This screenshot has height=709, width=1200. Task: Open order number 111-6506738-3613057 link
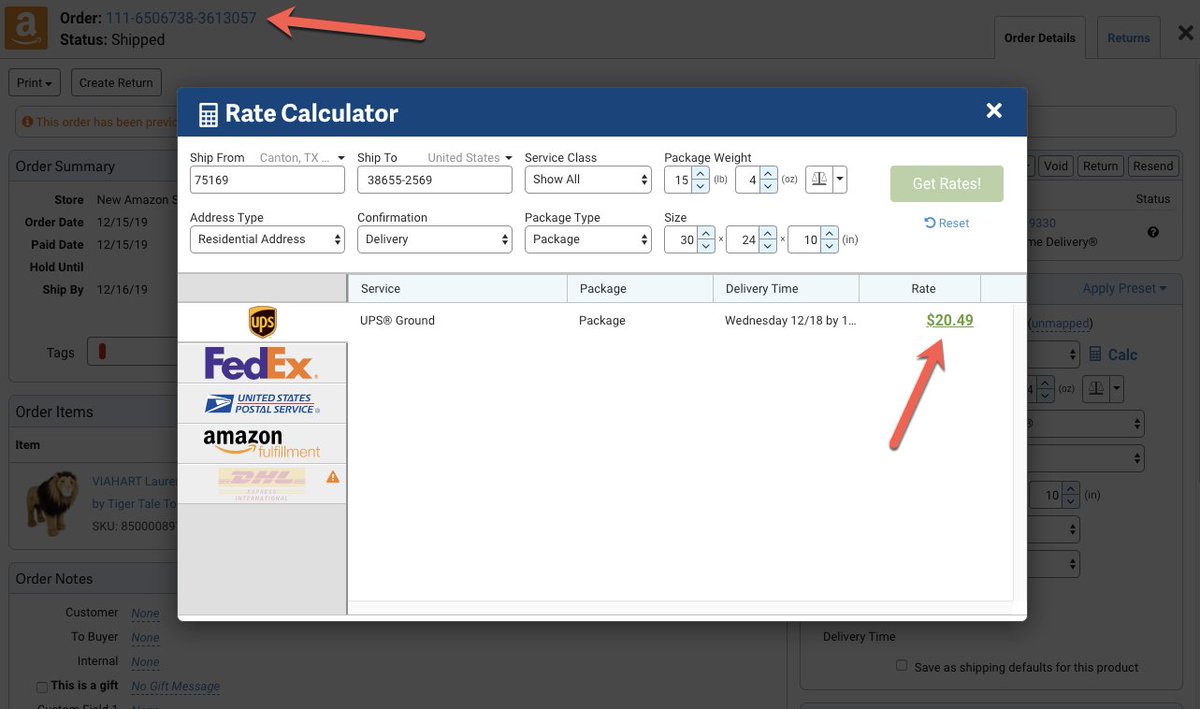[181, 18]
